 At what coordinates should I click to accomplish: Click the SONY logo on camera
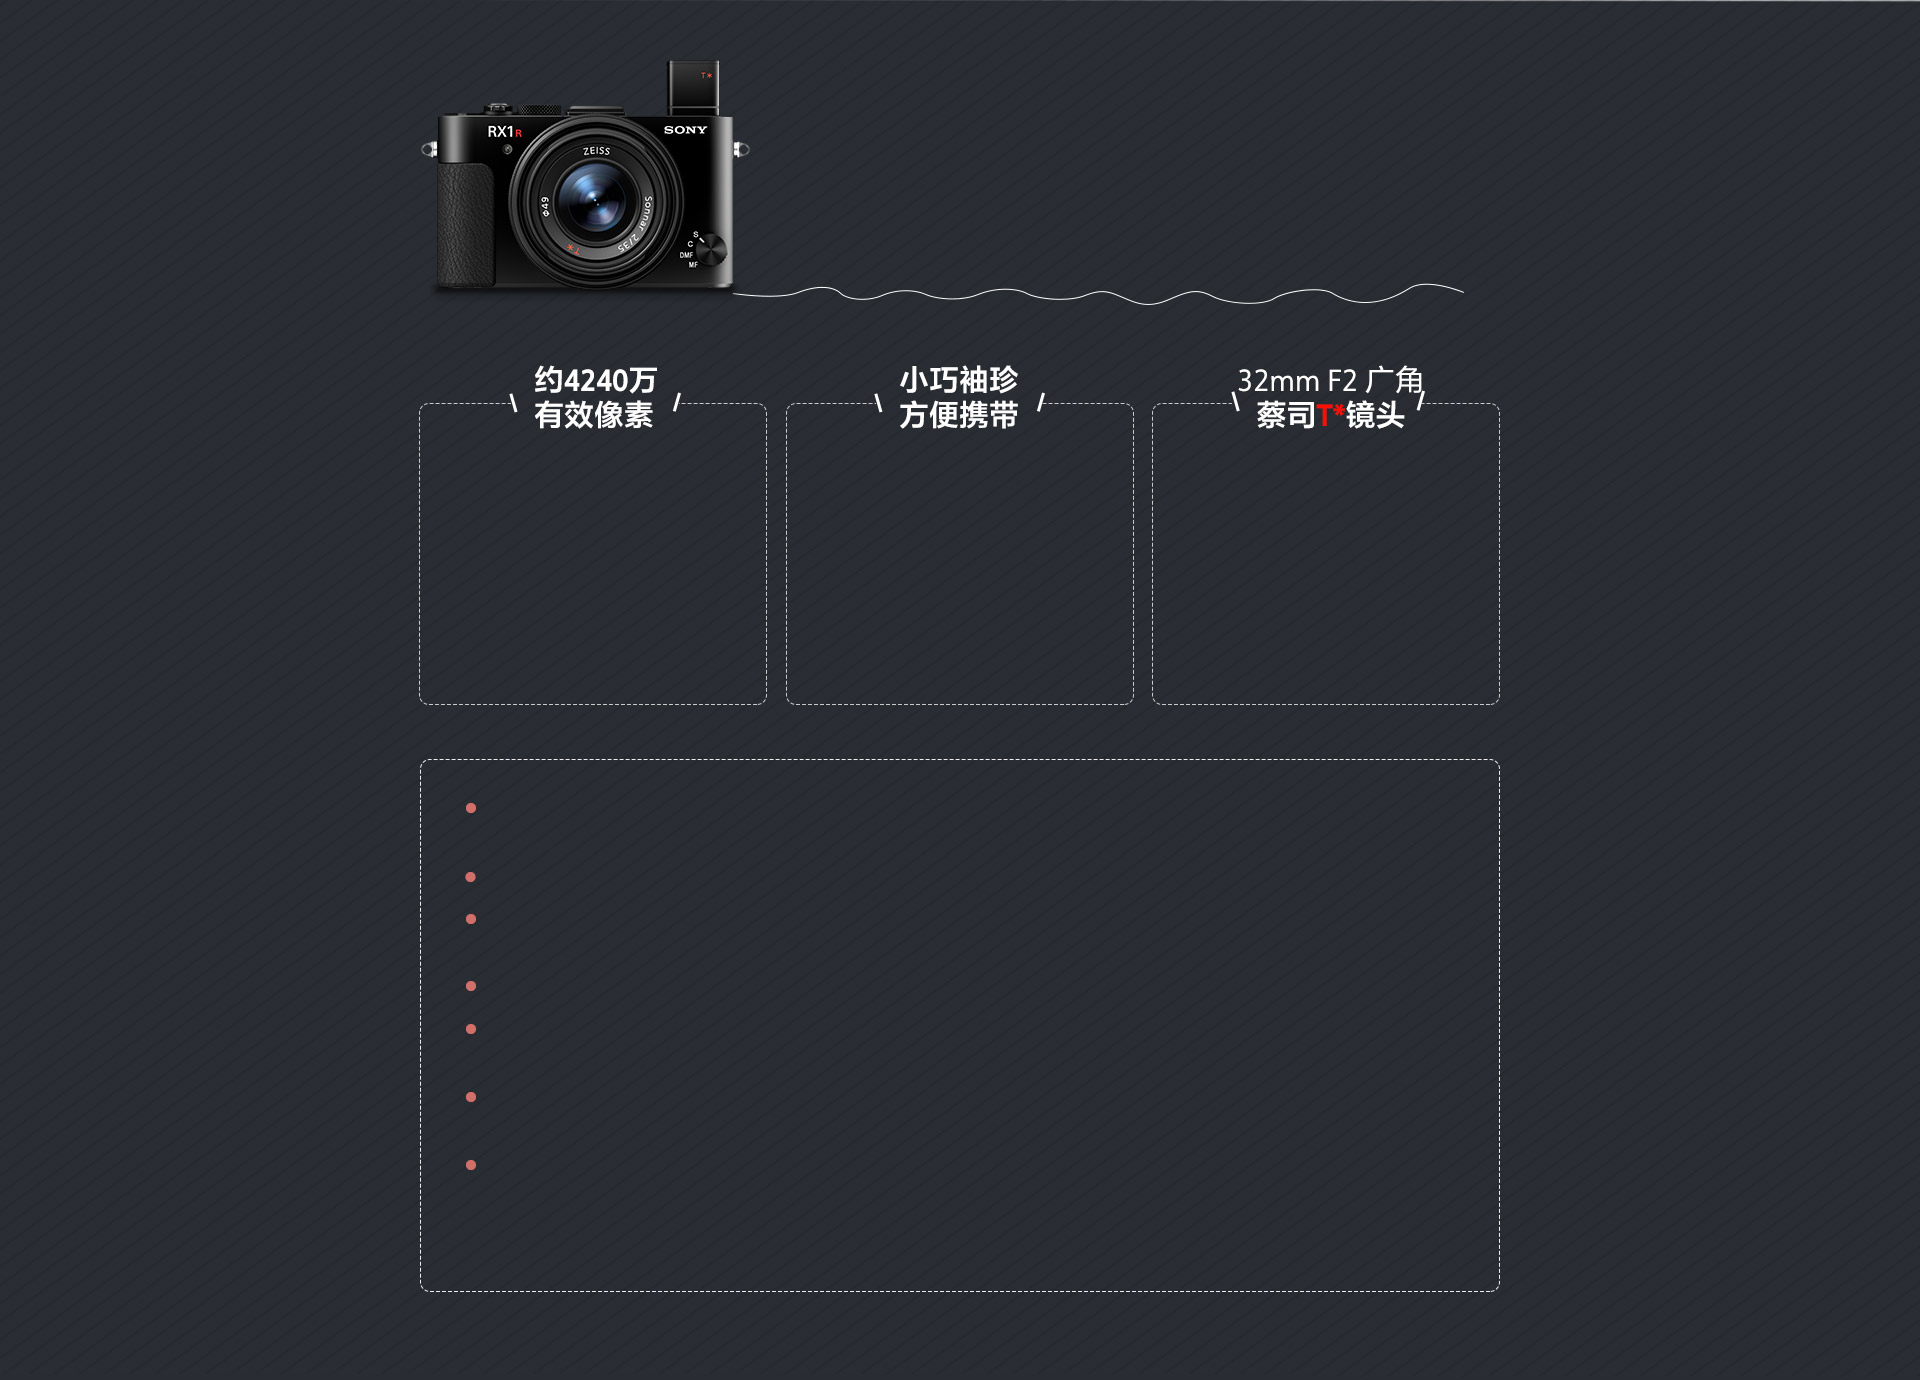coord(685,130)
